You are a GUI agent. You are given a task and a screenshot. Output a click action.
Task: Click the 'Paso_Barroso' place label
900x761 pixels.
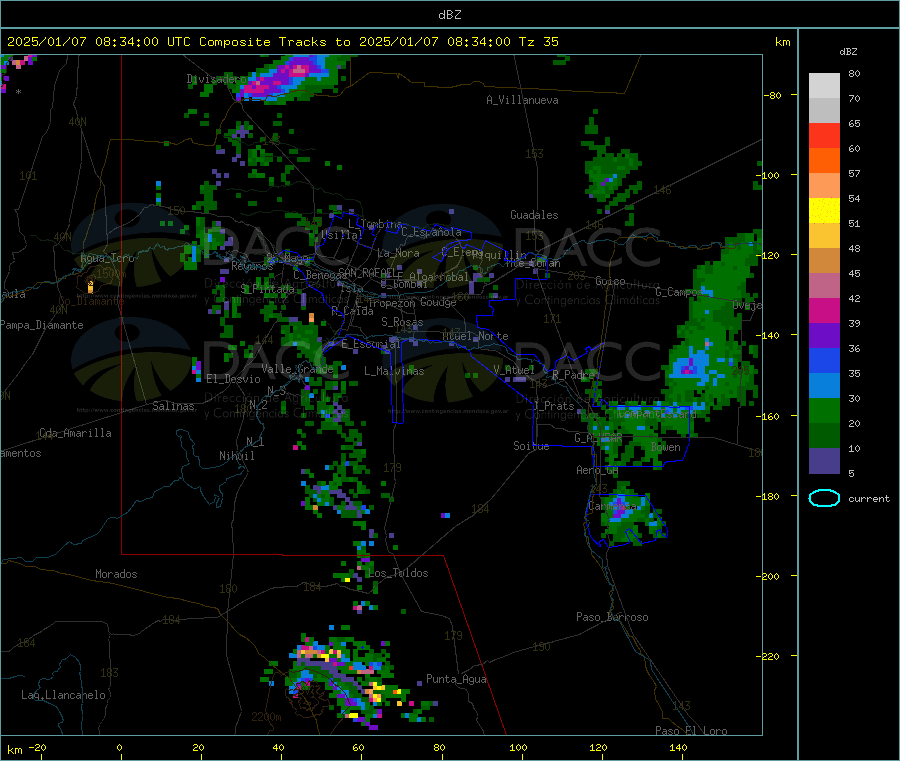click(x=612, y=617)
